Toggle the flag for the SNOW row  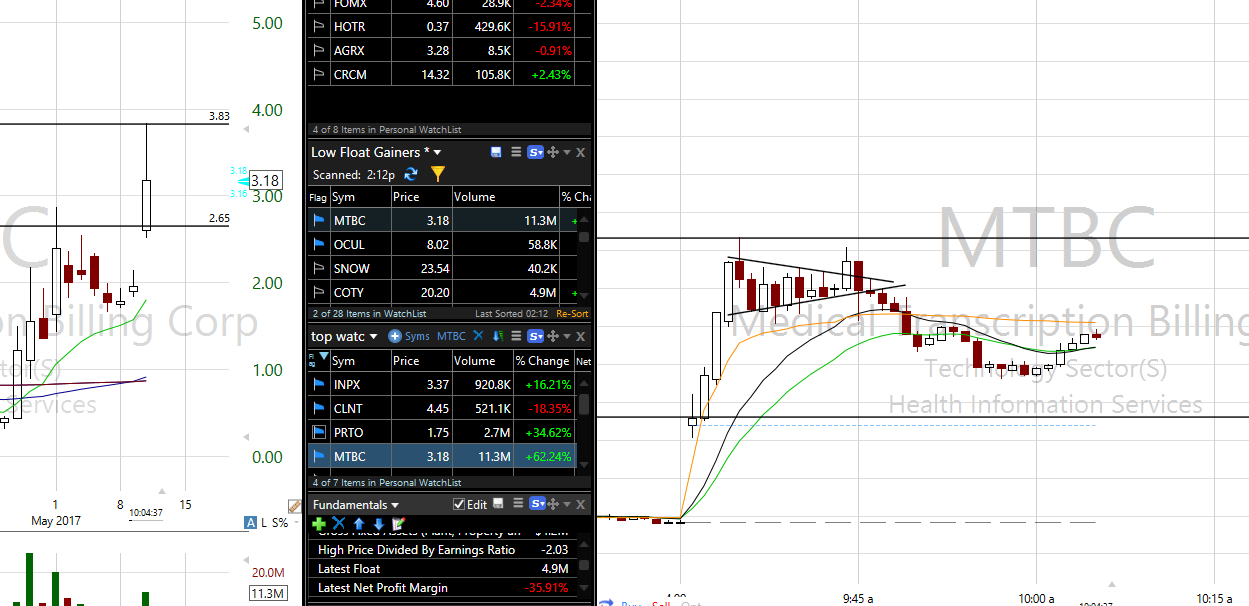pos(319,269)
